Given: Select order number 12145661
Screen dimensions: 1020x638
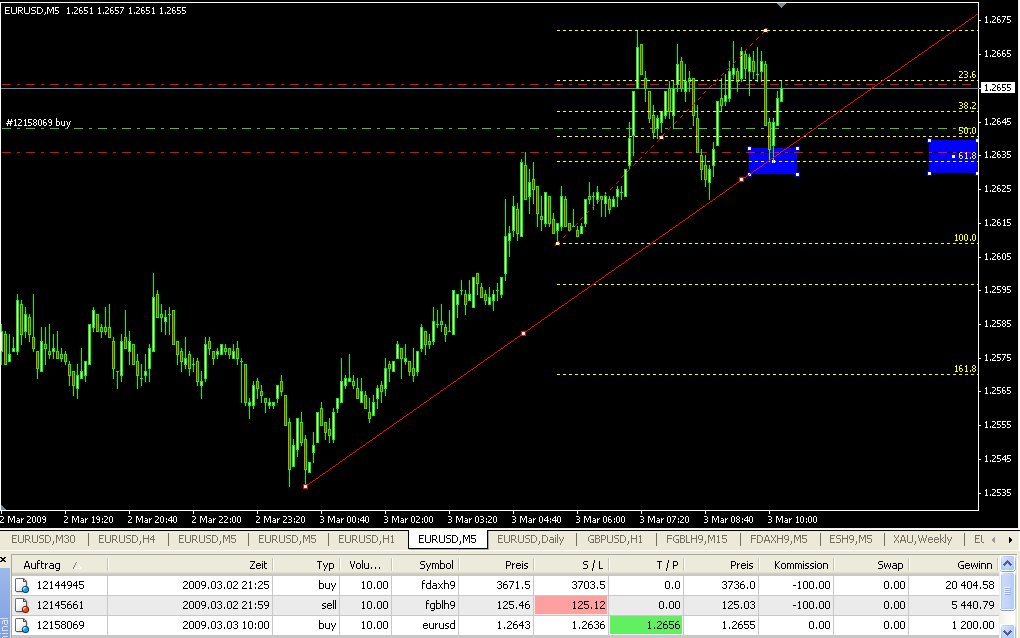Looking at the screenshot, I should click(x=60, y=605).
